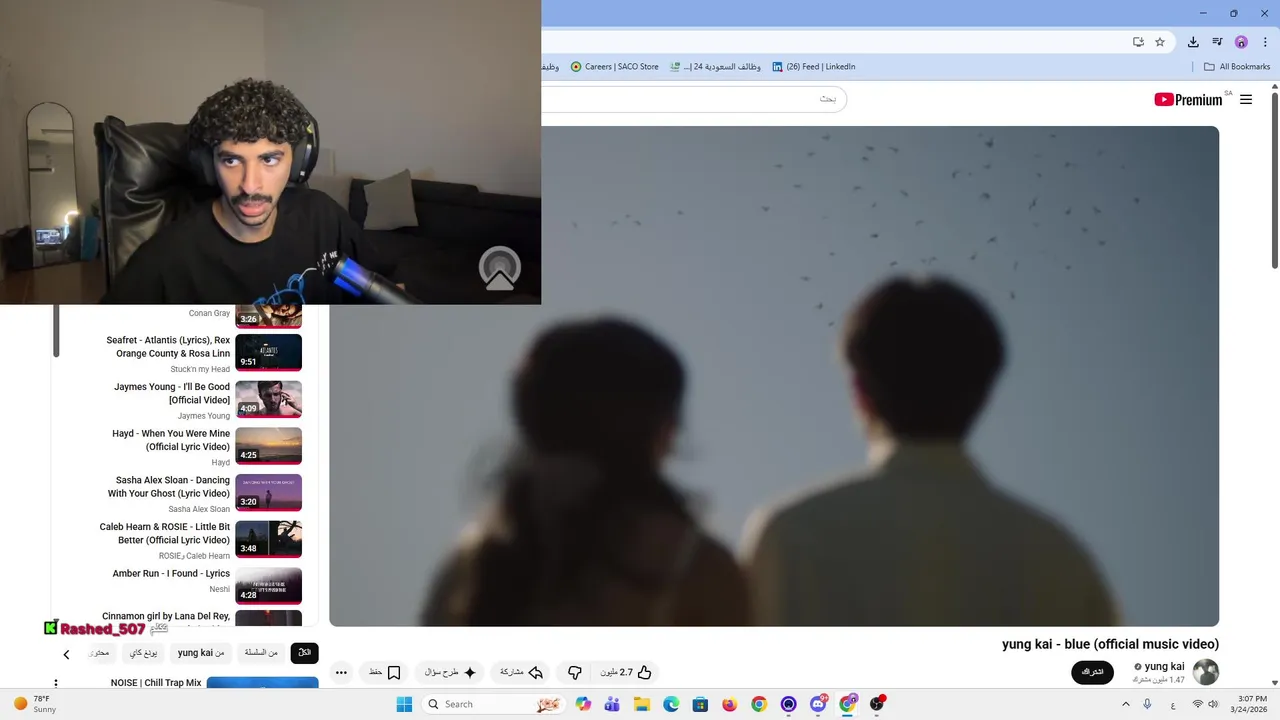Open YouTube hamburger guide menu
The width and height of the screenshot is (1280, 720).
1246,99
